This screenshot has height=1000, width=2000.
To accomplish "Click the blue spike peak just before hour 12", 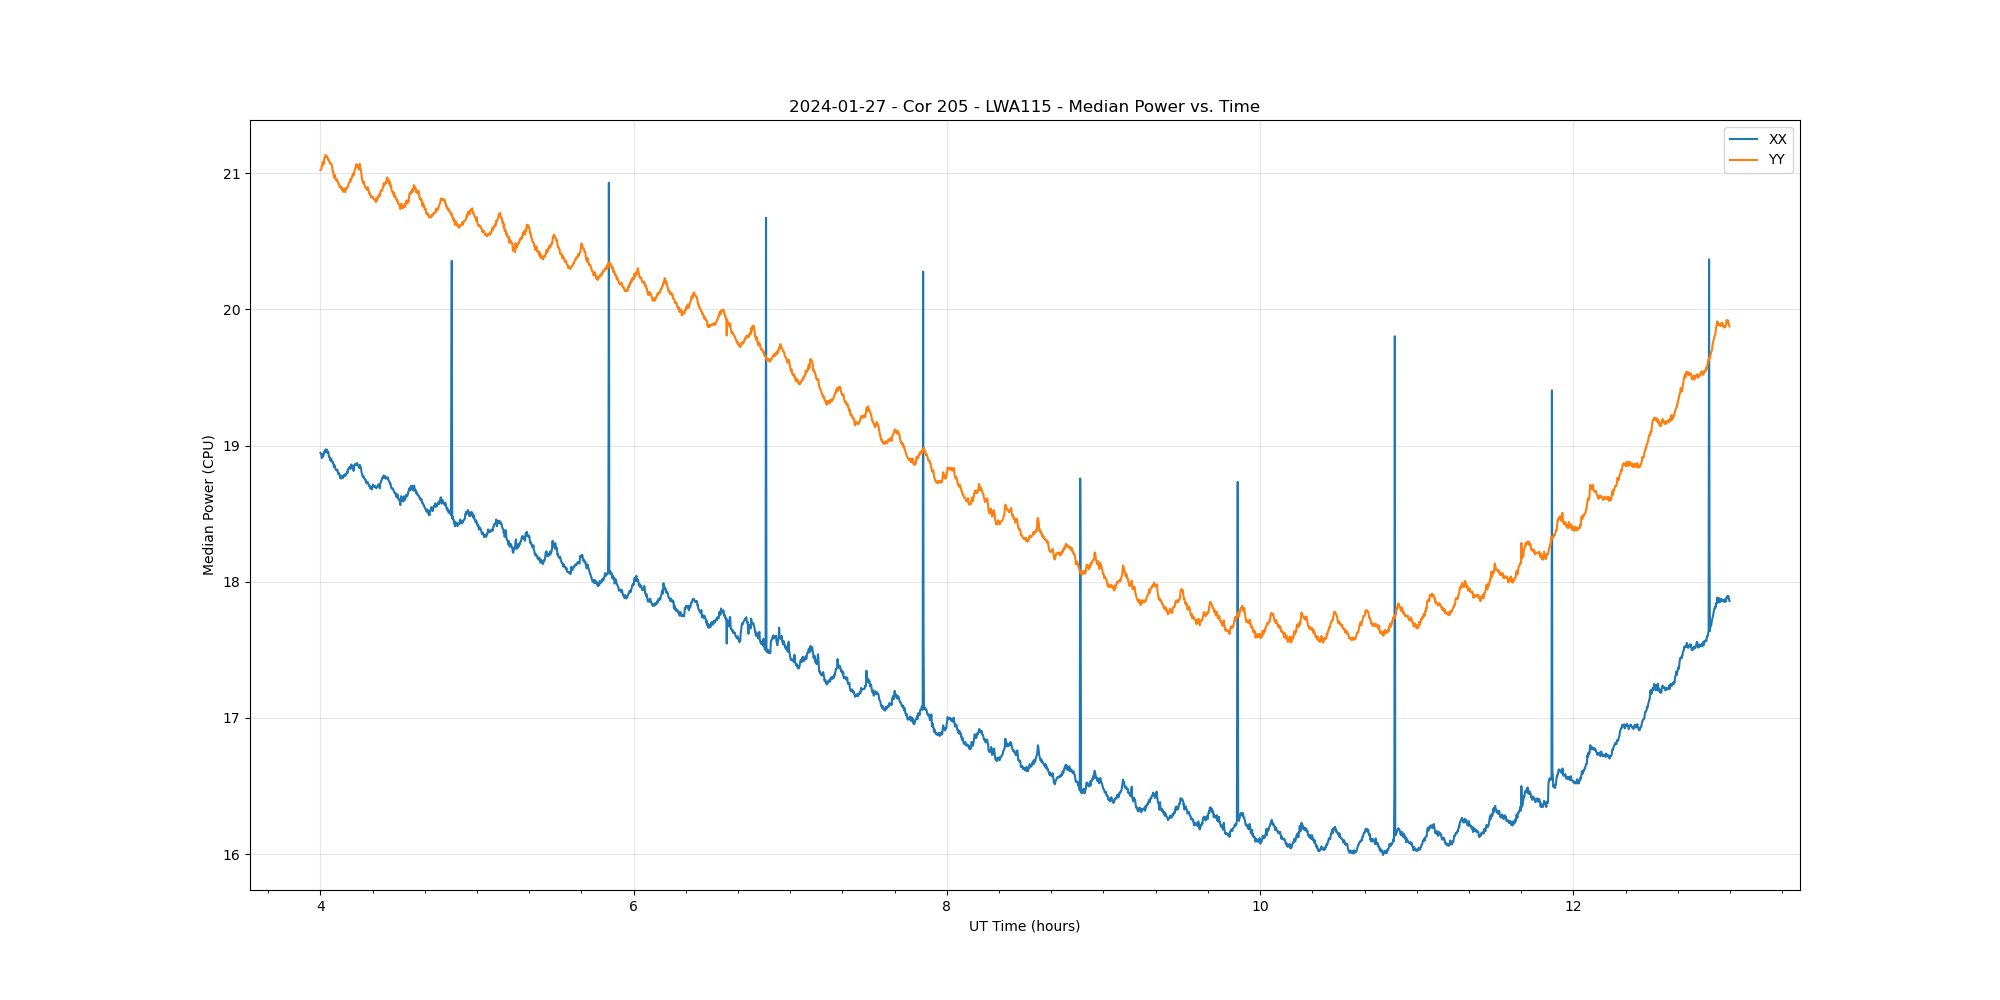I will pos(1552,392).
